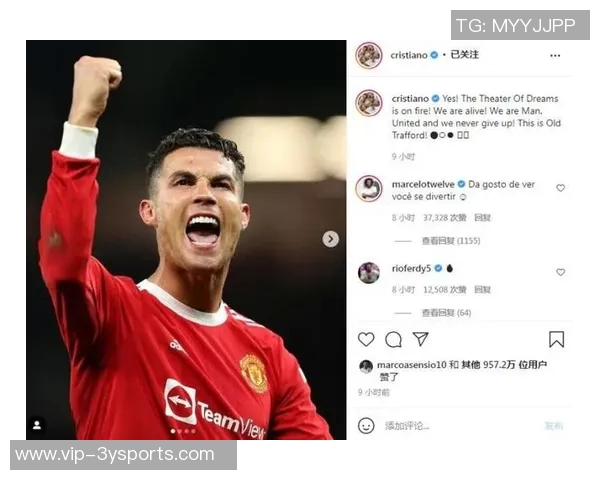This screenshot has width=600, height=480.
Task: Open cristiano's header profile picture
Action: tap(369, 56)
